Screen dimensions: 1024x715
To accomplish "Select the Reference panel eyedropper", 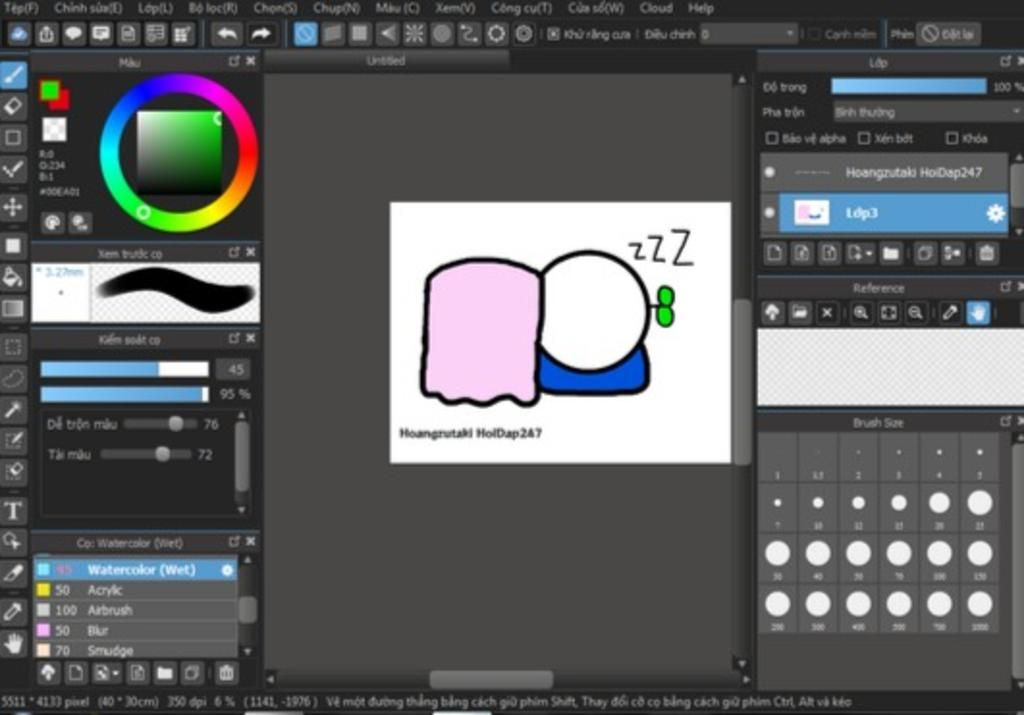I will 950,313.
